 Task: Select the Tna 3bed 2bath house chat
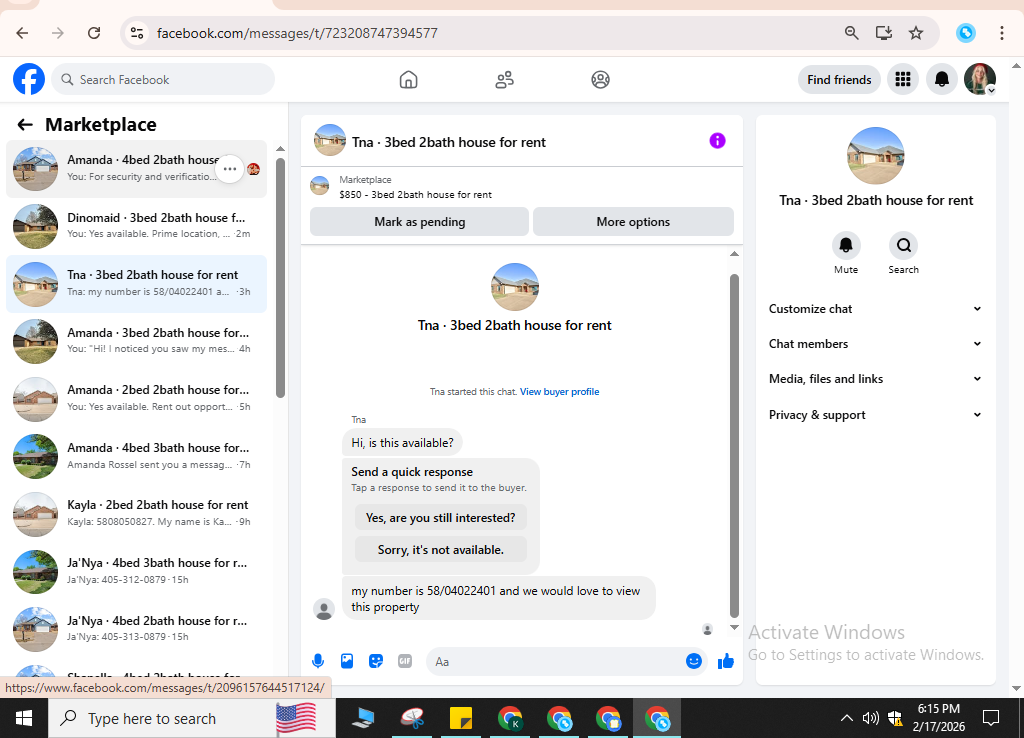[136, 283]
